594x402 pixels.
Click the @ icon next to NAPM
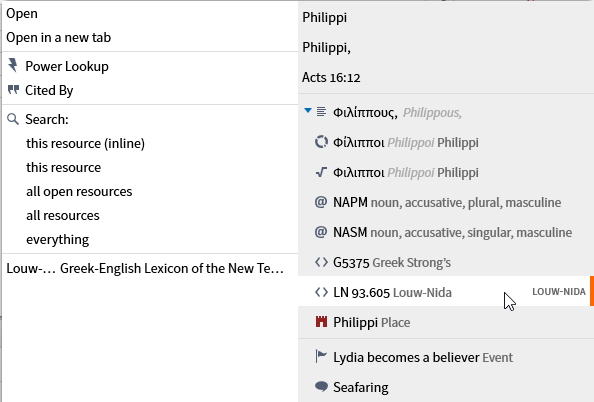coord(321,202)
